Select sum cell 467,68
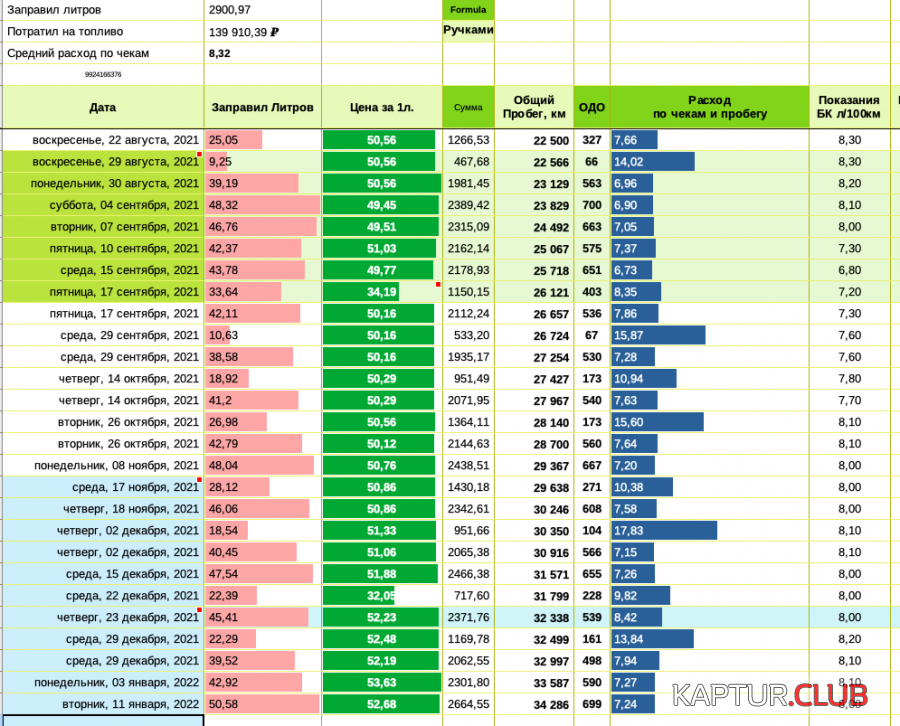This screenshot has width=900, height=726. click(468, 162)
